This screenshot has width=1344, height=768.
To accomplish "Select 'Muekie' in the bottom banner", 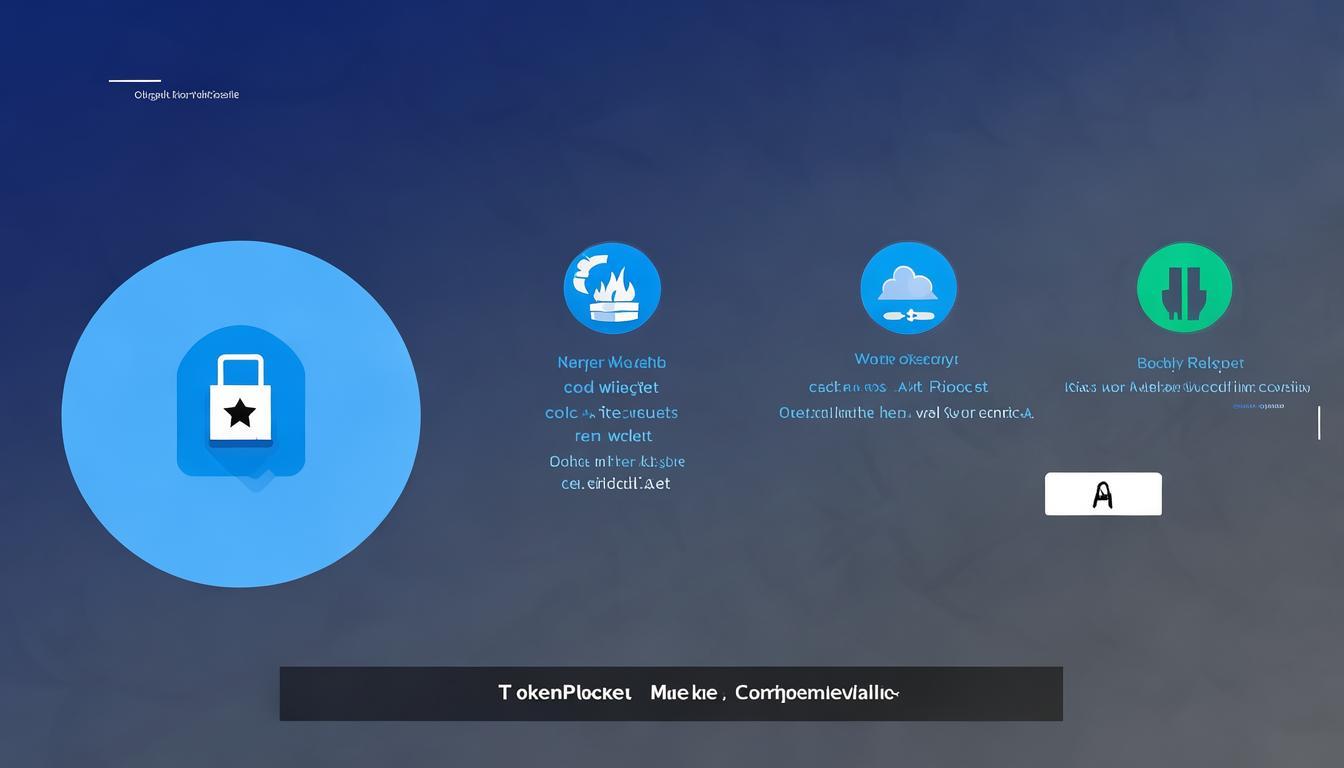I will 685,693.
